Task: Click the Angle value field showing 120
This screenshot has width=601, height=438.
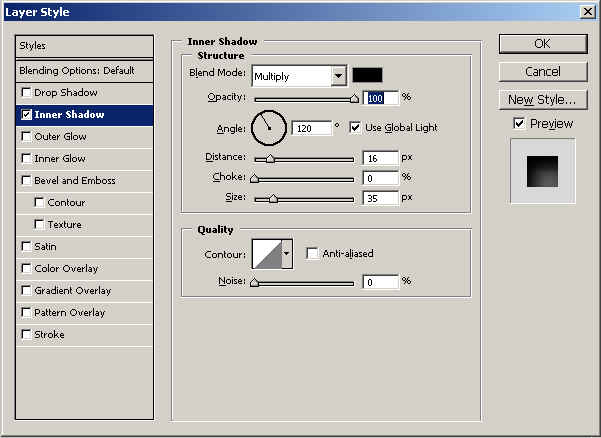Action: pyautogui.click(x=312, y=128)
